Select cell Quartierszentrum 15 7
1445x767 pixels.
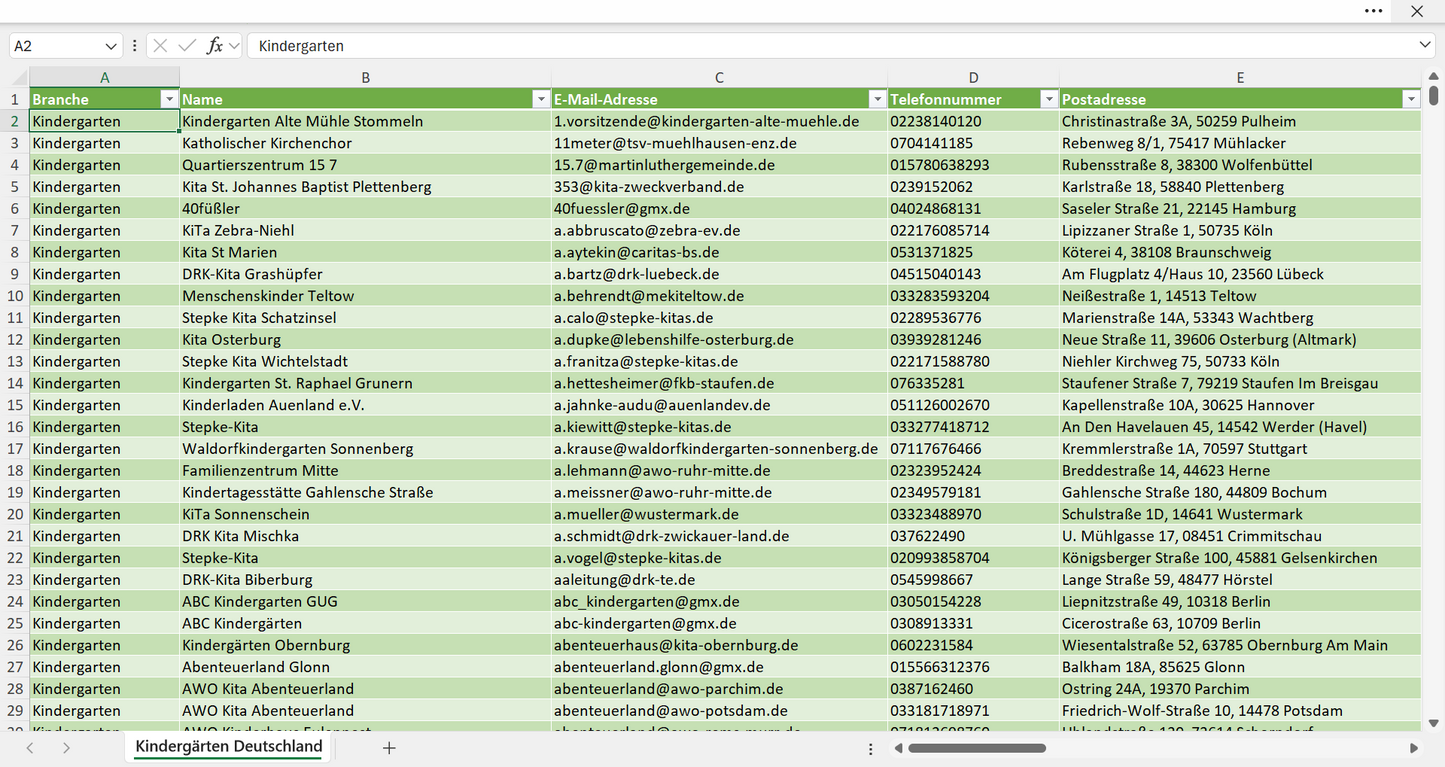366,165
